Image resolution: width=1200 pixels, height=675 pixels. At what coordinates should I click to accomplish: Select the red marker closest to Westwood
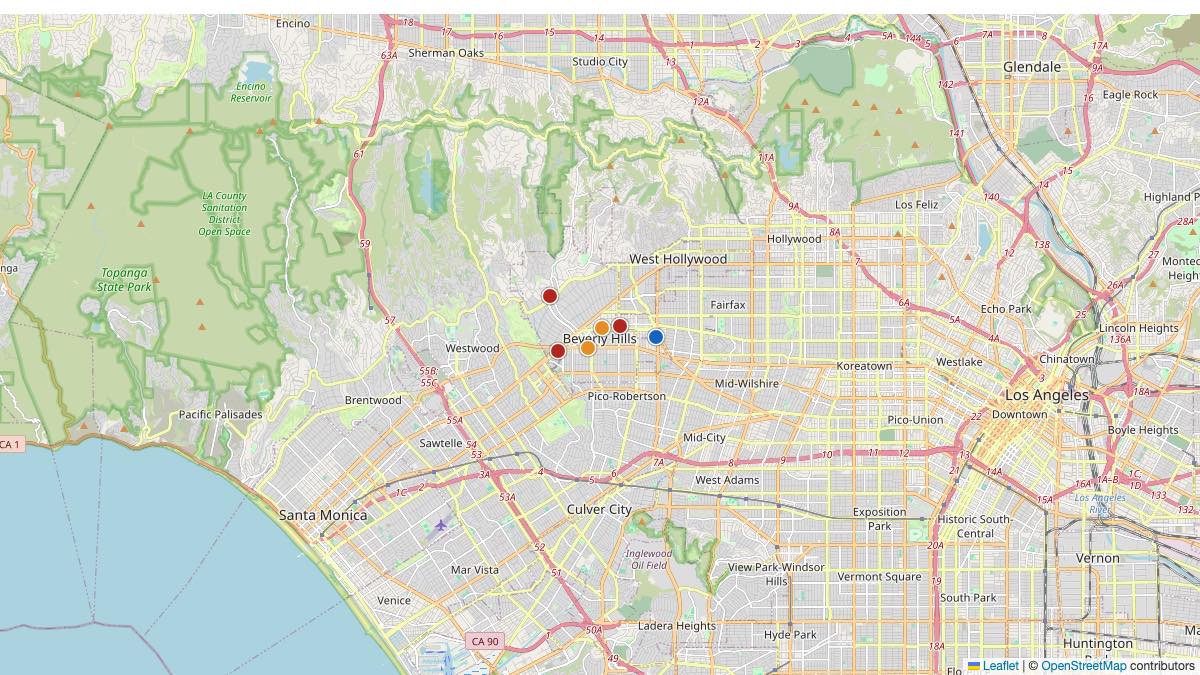tap(558, 351)
